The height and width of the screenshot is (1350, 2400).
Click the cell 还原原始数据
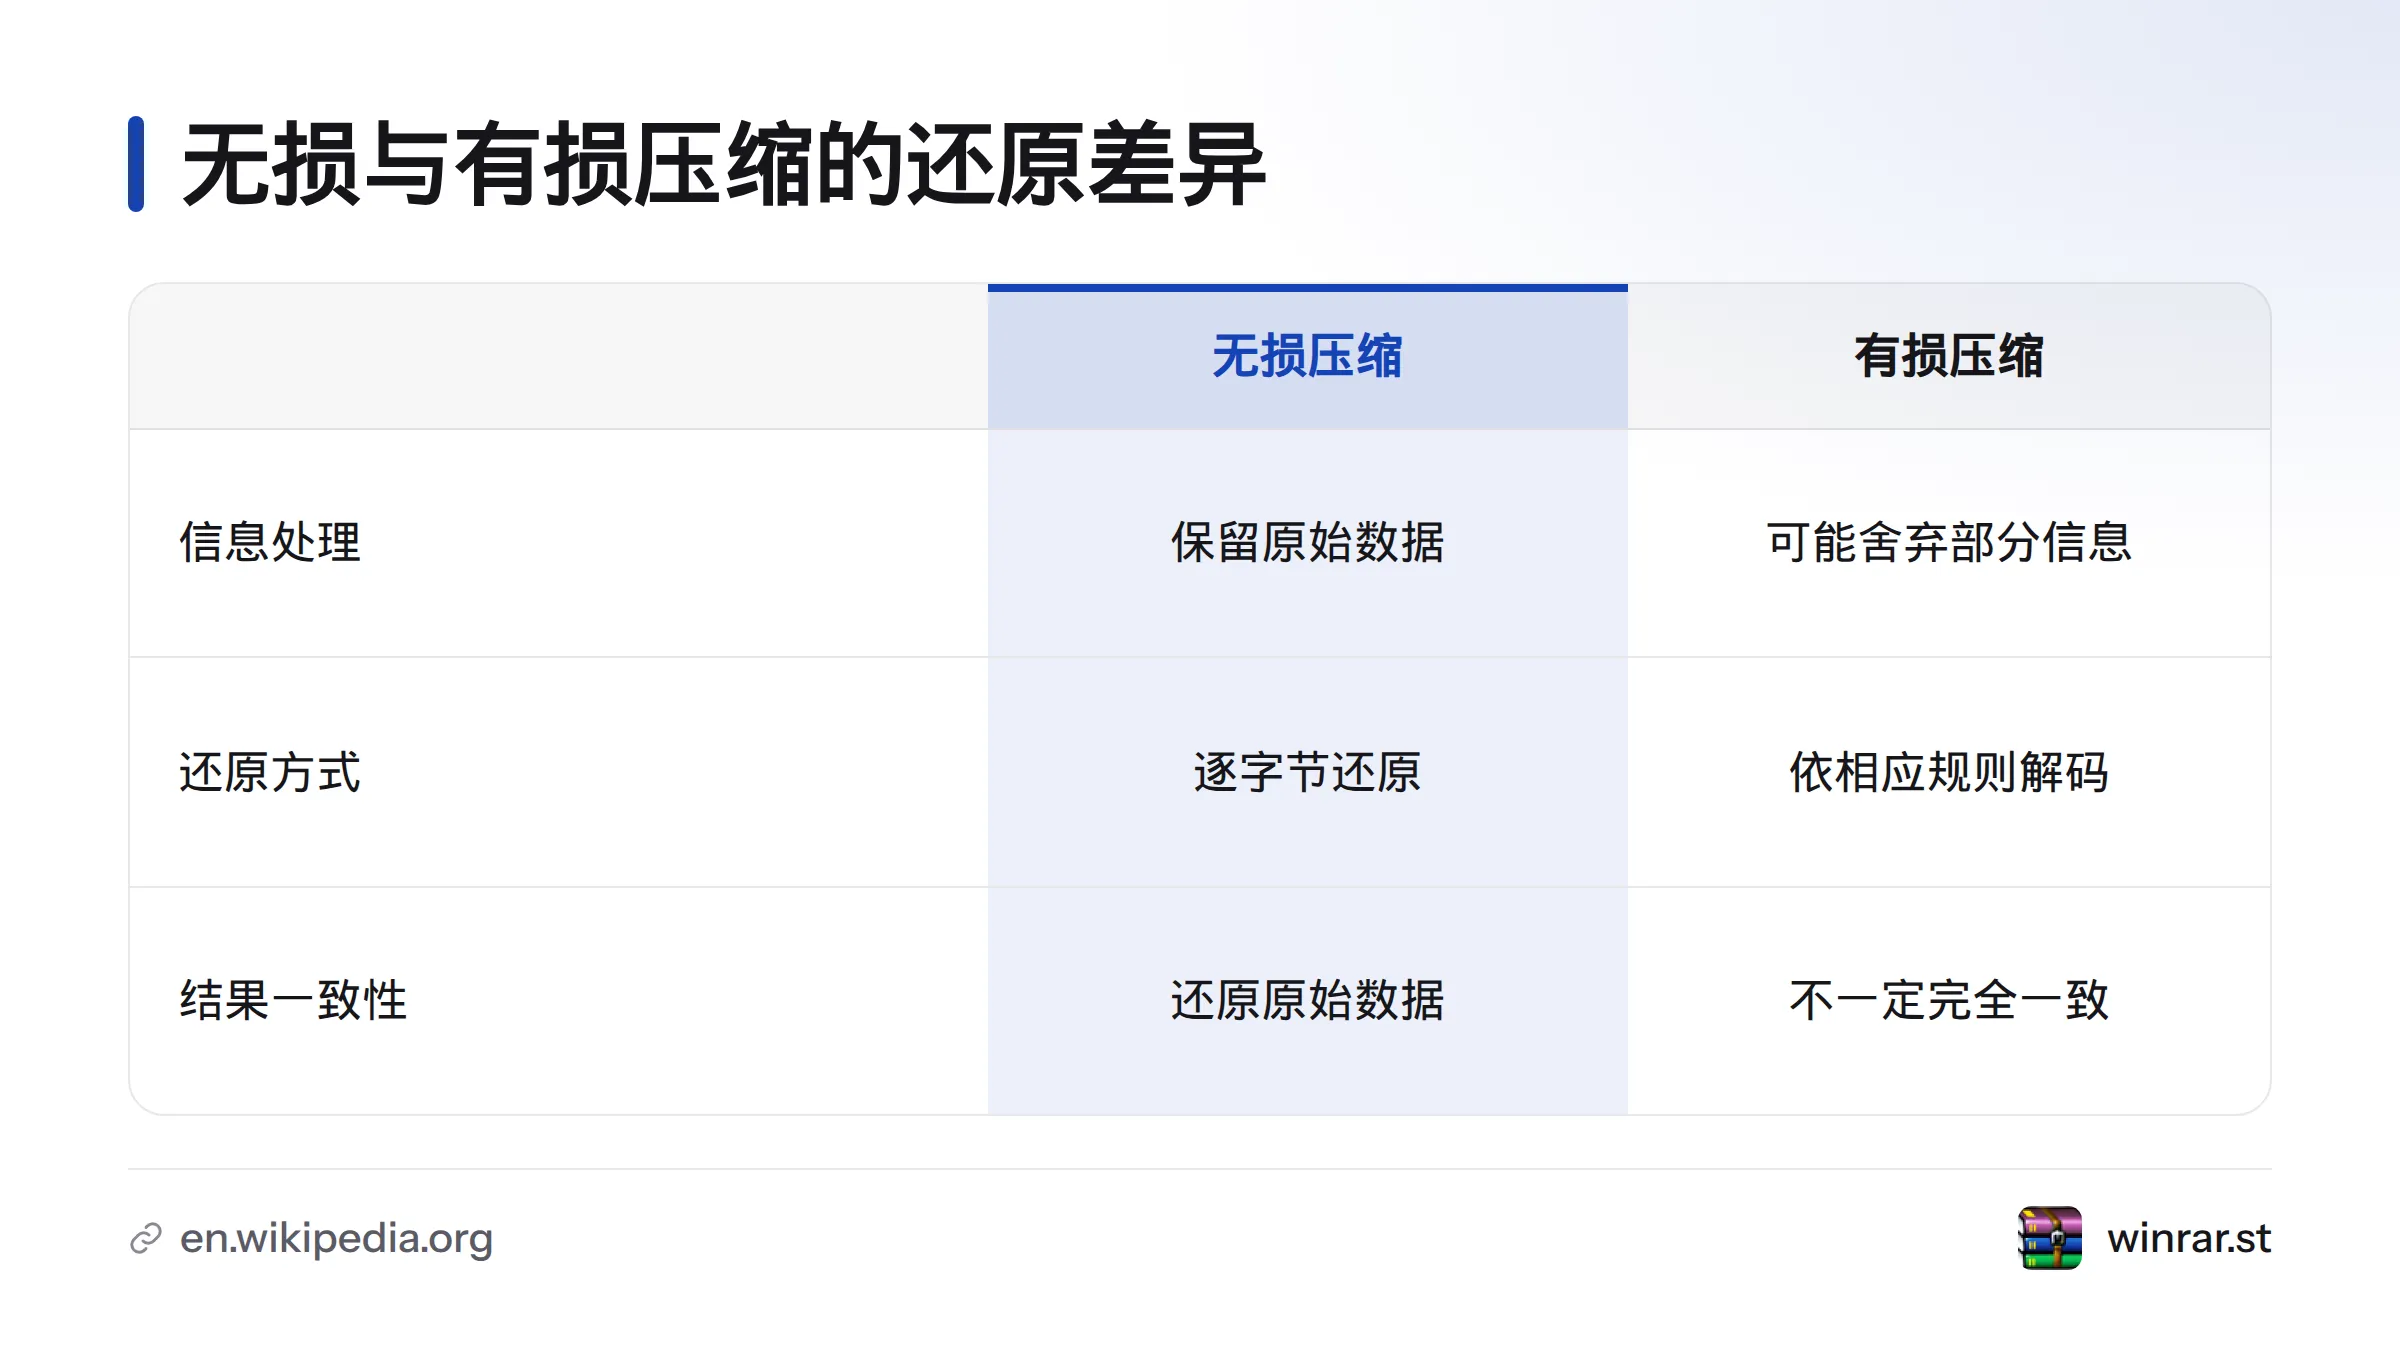click(x=1307, y=1000)
